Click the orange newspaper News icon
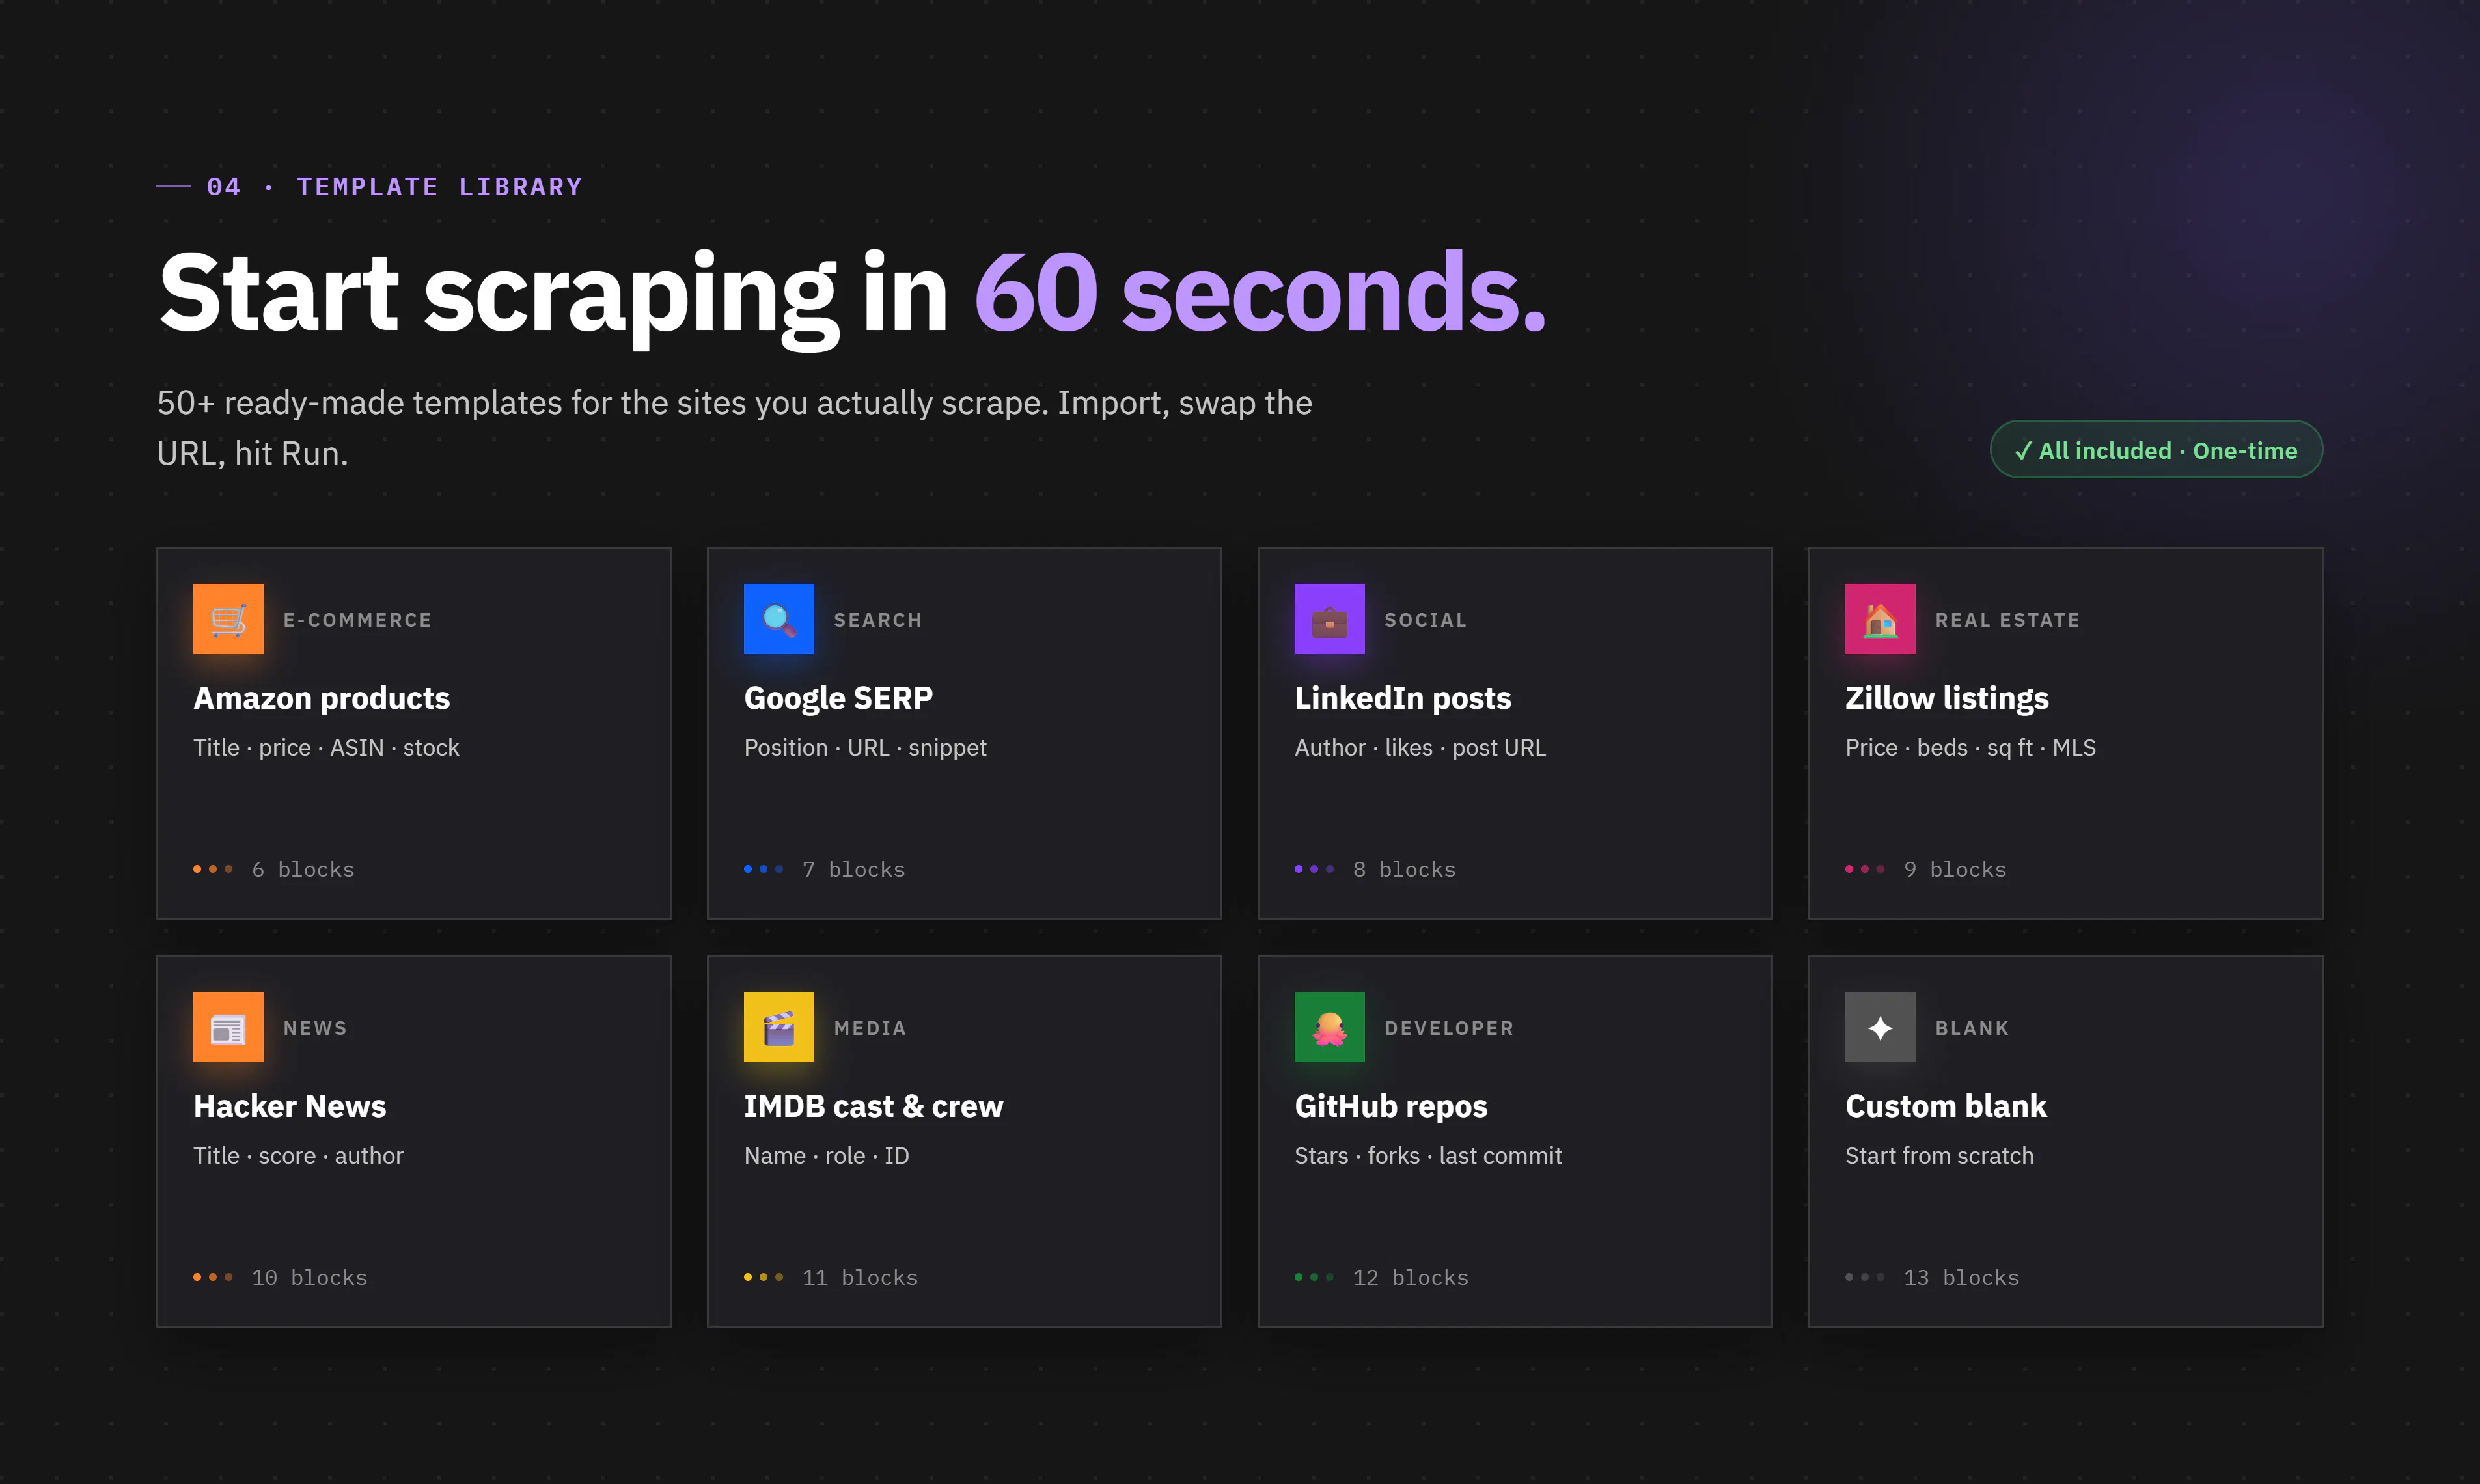 [x=228, y=1027]
